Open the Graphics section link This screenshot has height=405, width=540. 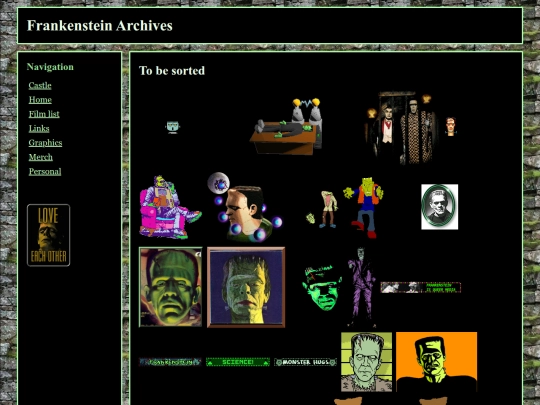tap(45, 143)
